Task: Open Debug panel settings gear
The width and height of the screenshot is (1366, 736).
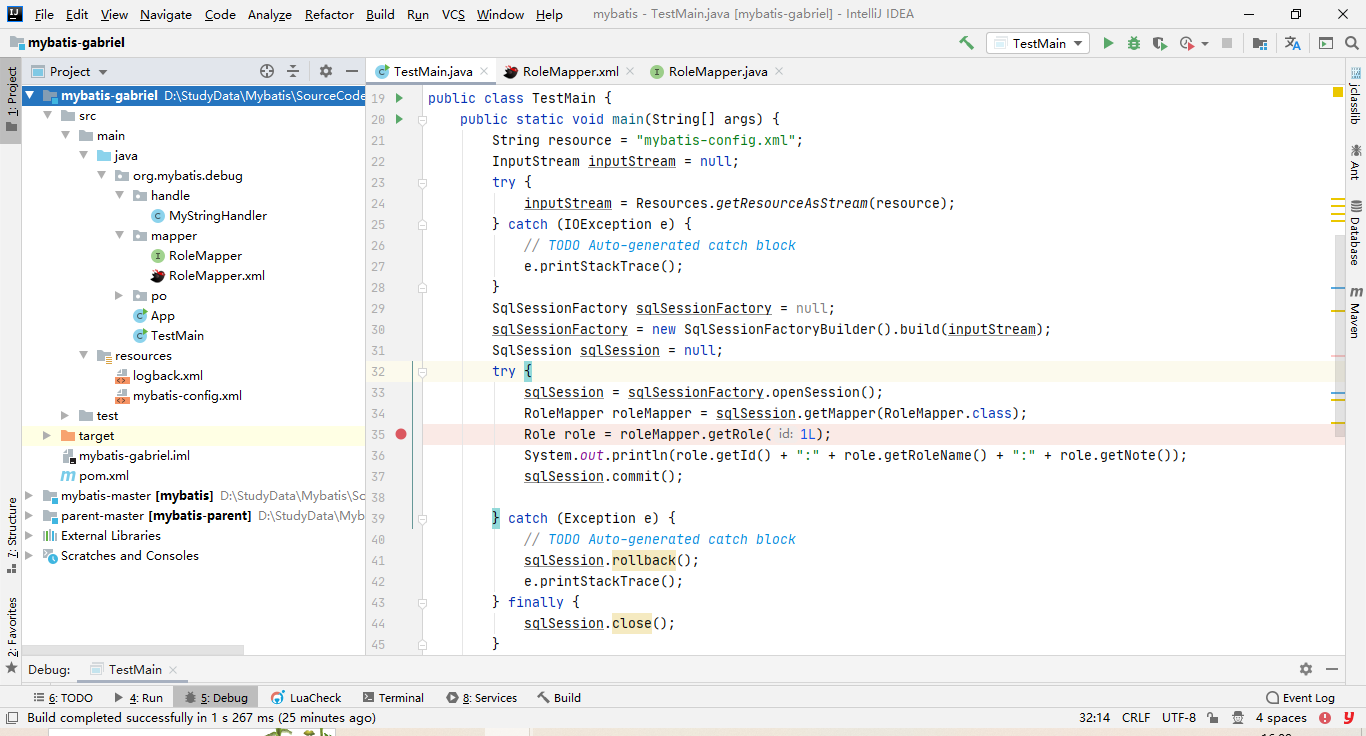Action: (1305, 669)
